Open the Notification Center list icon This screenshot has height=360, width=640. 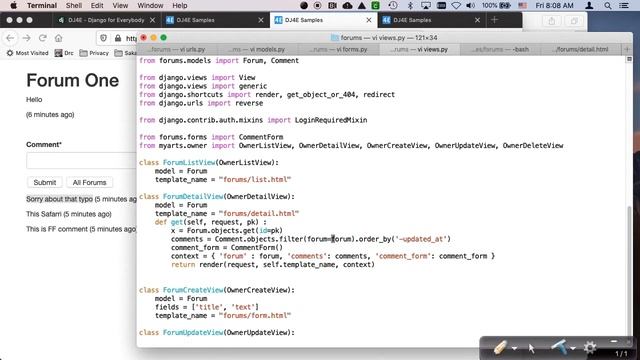[x=624, y=6]
